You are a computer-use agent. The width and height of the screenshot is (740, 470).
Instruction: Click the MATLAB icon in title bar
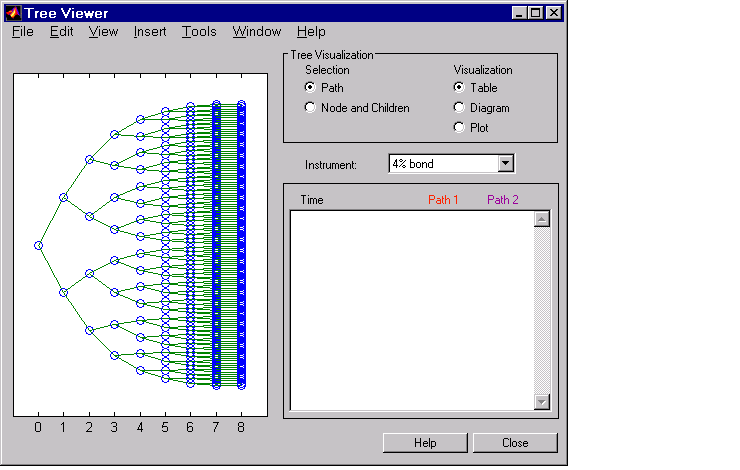13,13
